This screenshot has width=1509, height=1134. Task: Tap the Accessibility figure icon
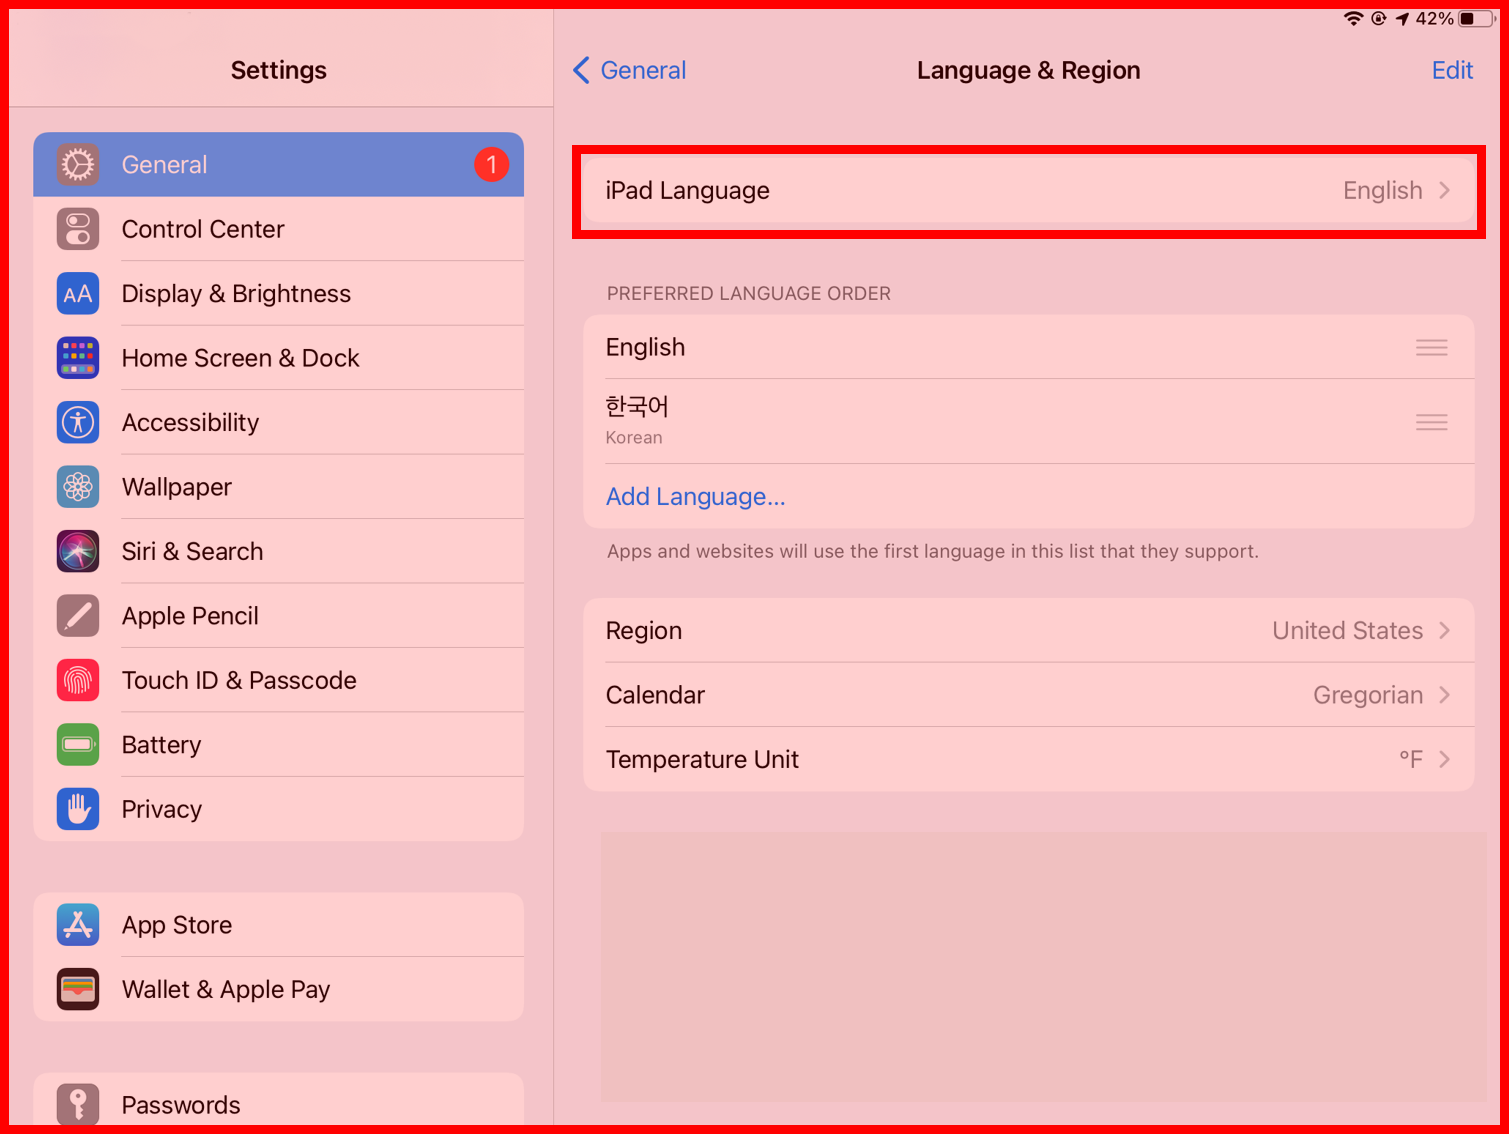pos(78,422)
